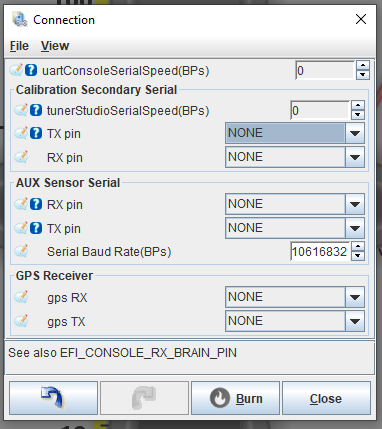Click the 'Serial Baud Rate(BPs)' label
The image size is (382, 429).
click(x=109, y=252)
